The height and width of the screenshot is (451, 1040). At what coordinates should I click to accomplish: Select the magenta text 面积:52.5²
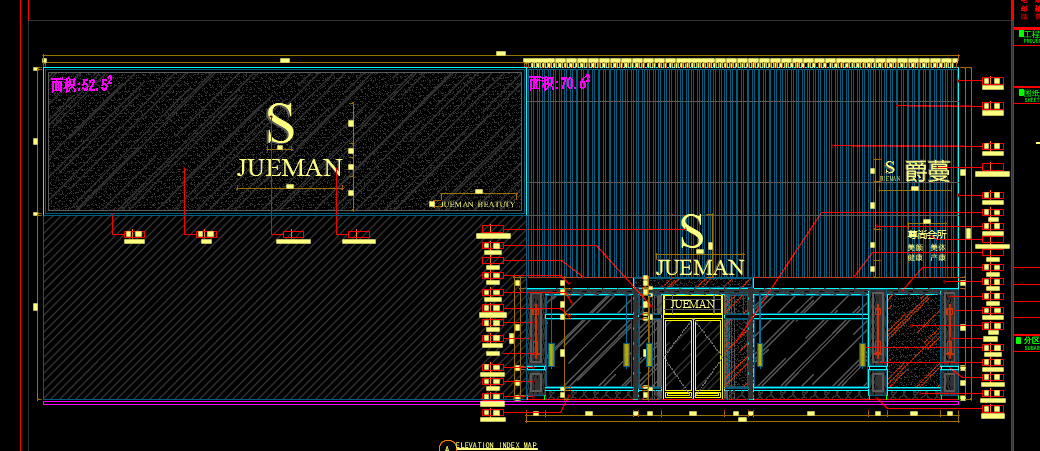(82, 84)
